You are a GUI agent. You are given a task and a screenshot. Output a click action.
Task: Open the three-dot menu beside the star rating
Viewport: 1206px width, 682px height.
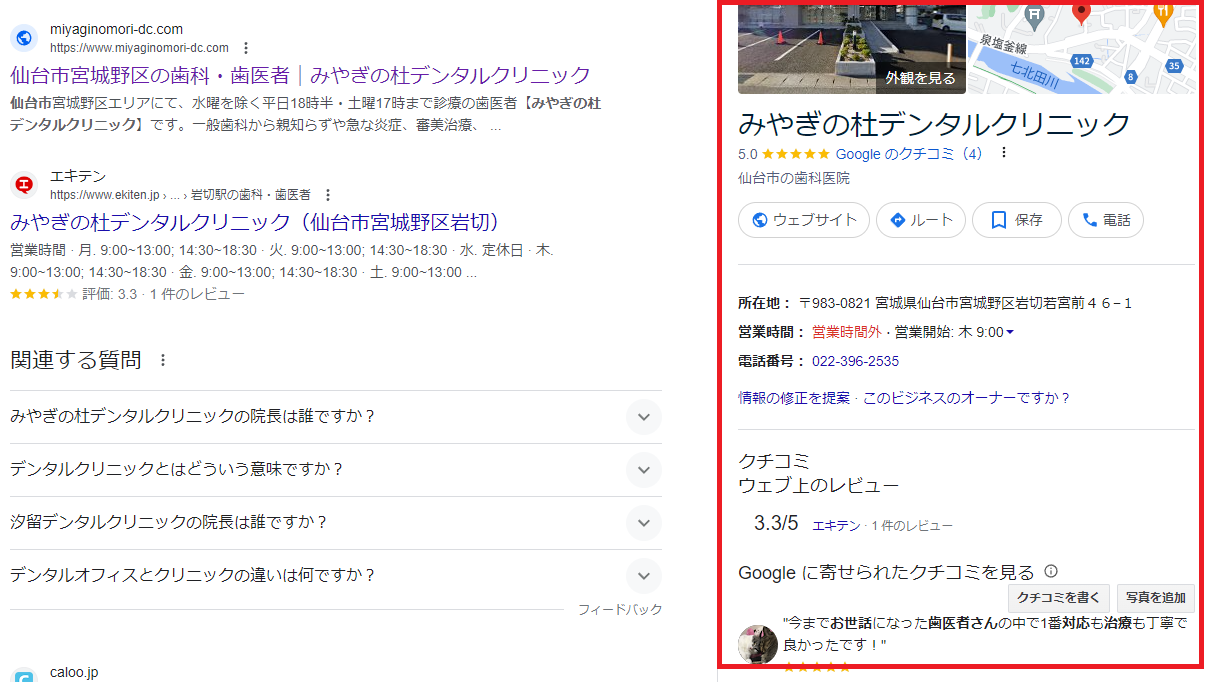click(x=1003, y=151)
